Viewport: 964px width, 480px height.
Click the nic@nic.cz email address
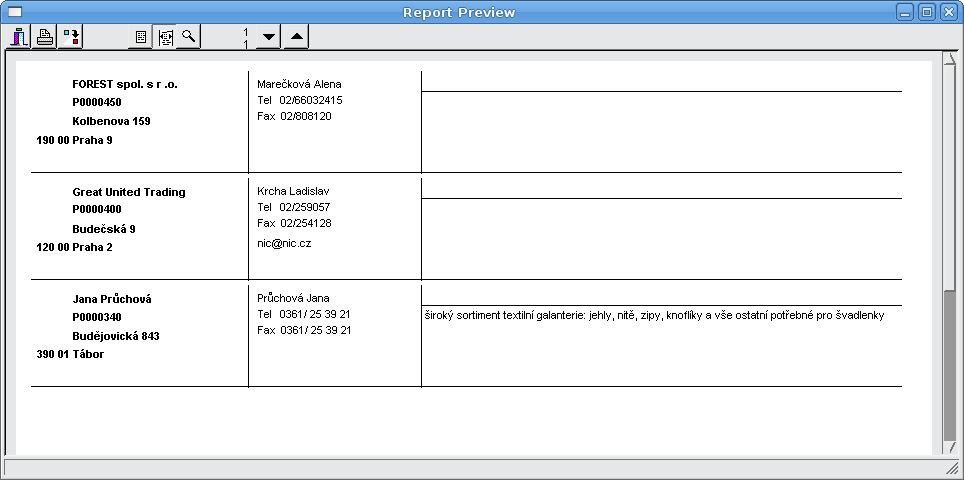click(x=284, y=243)
